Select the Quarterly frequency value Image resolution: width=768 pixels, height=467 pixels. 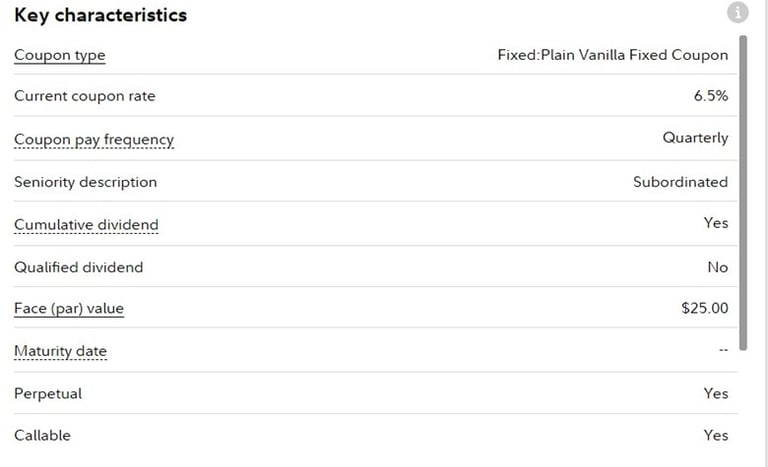coord(695,138)
